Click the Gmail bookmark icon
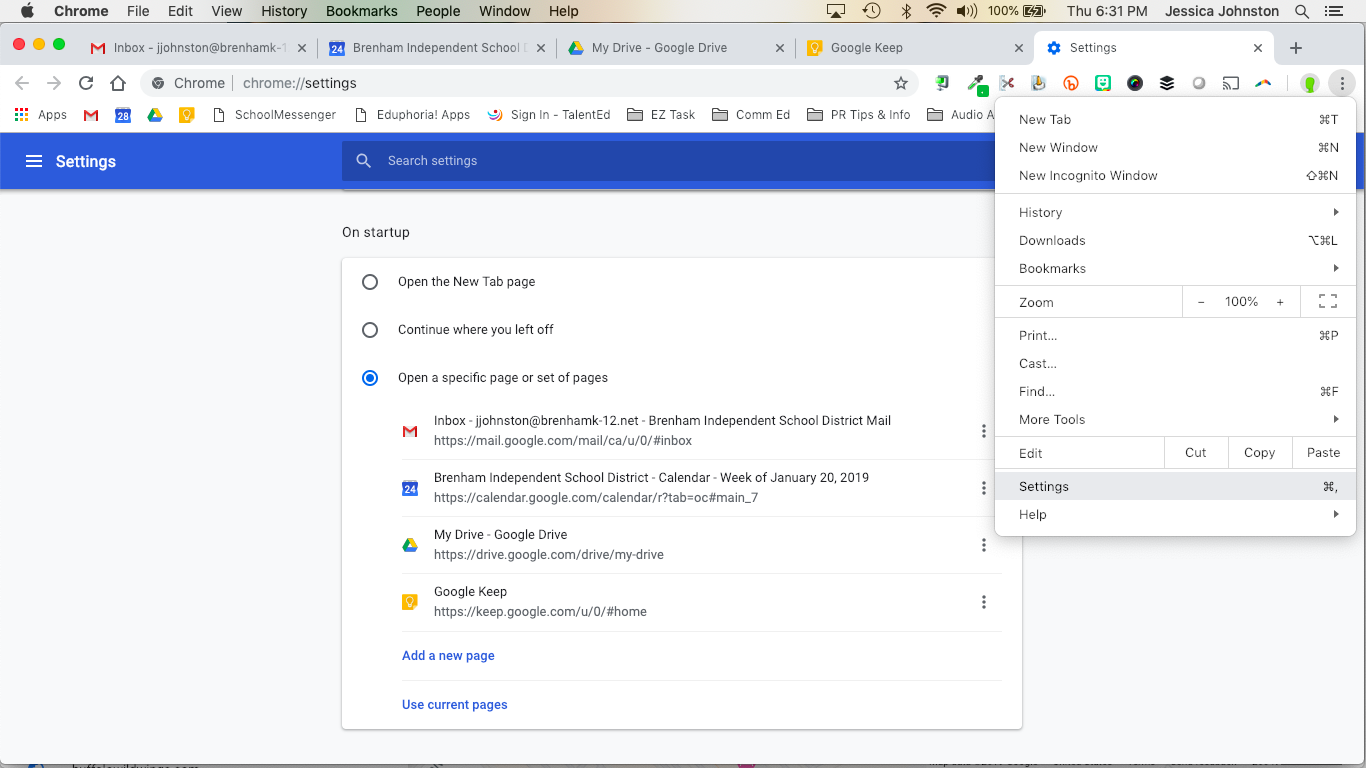Viewport: 1366px width, 768px height. [91, 115]
